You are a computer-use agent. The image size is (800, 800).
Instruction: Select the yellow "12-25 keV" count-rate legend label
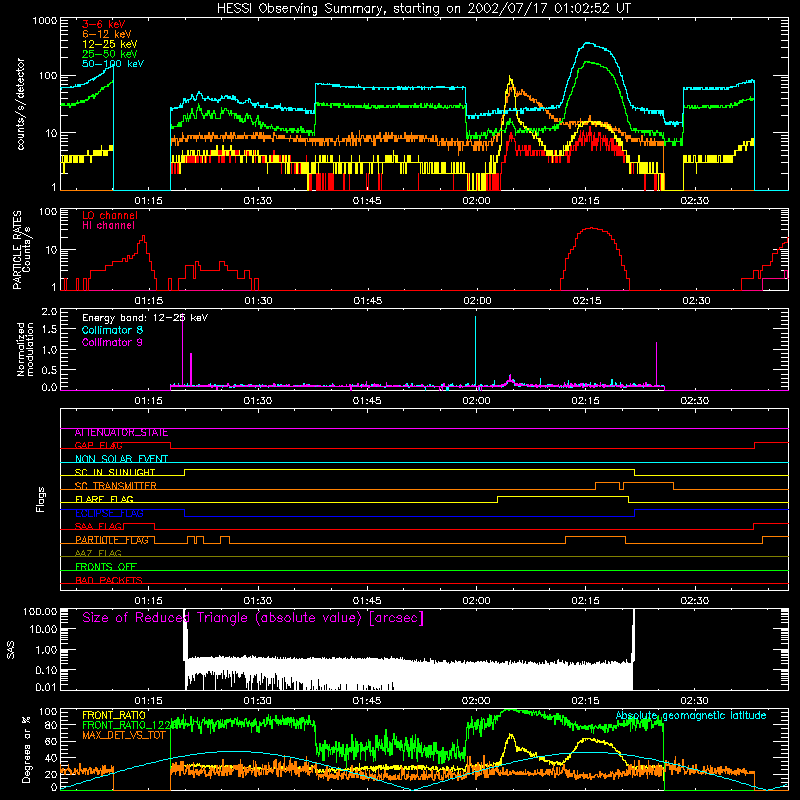(x=109, y=44)
